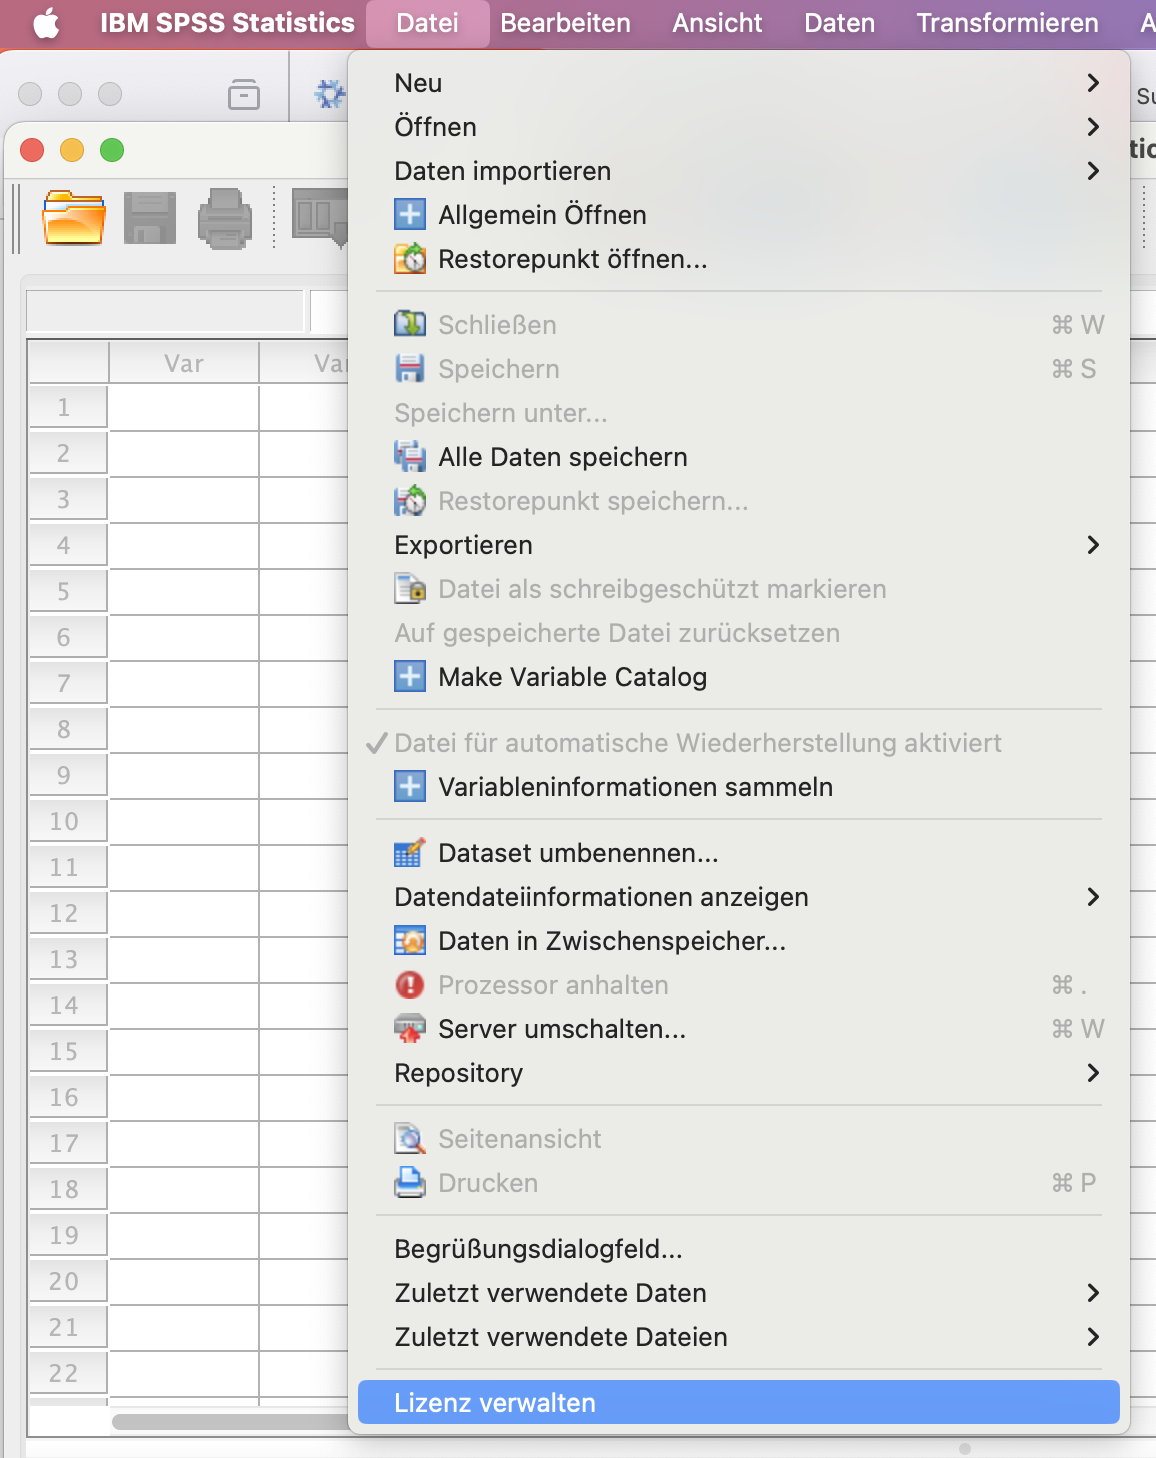Click Restorepunkt öffnen clock icon
Screen dimensions: 1156x1458
tap(409, 259)
